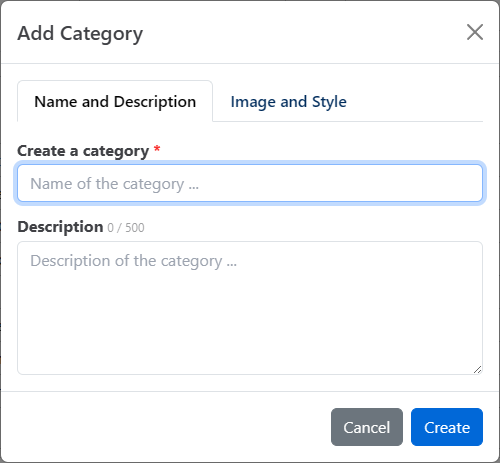The width and height of the screenshot is (500, 463).
Task: Create the new category
Action: click(447, 427)
